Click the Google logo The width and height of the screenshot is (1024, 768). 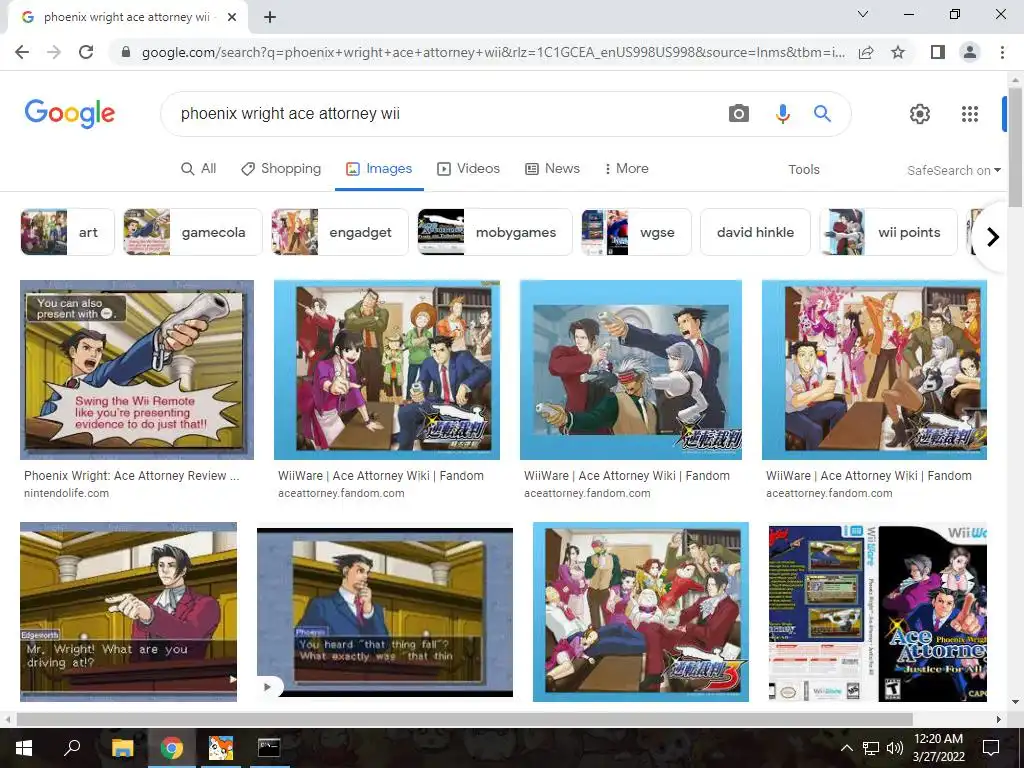pos(70,114)
